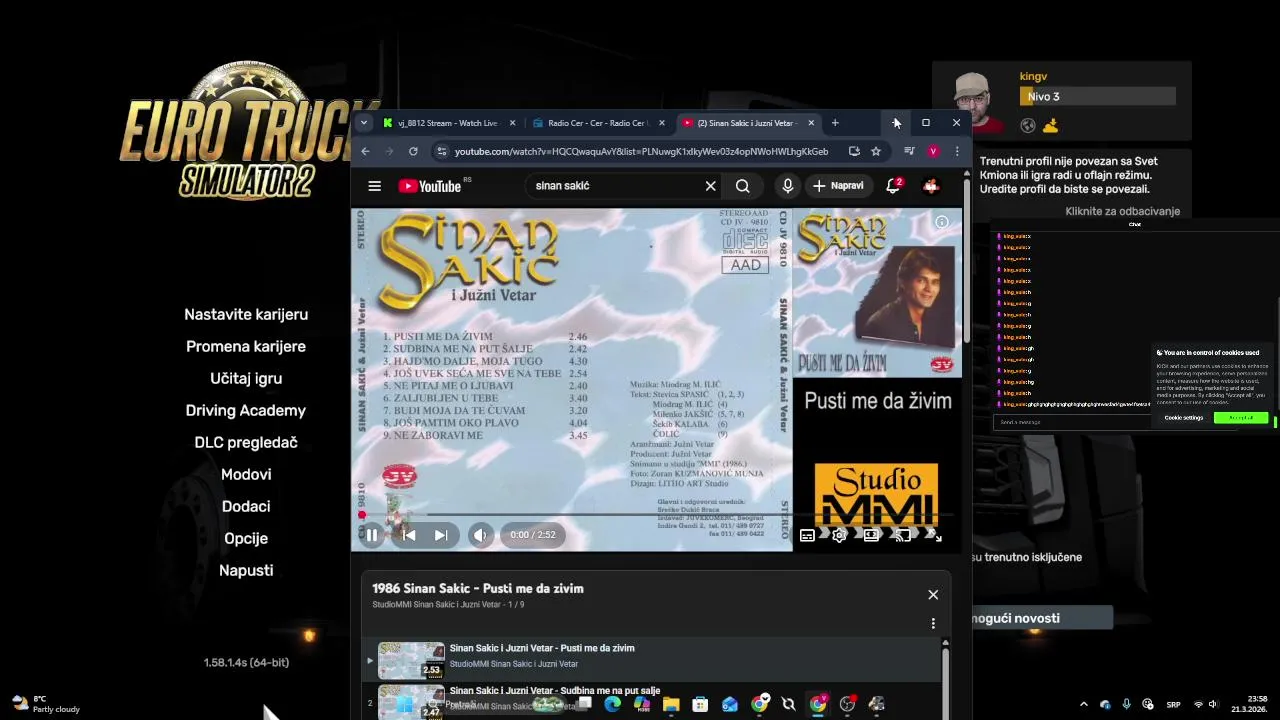1280x720 pixels.
Task: Select Nastavite karijeru in game menu
Action: [x=246, y=314]
